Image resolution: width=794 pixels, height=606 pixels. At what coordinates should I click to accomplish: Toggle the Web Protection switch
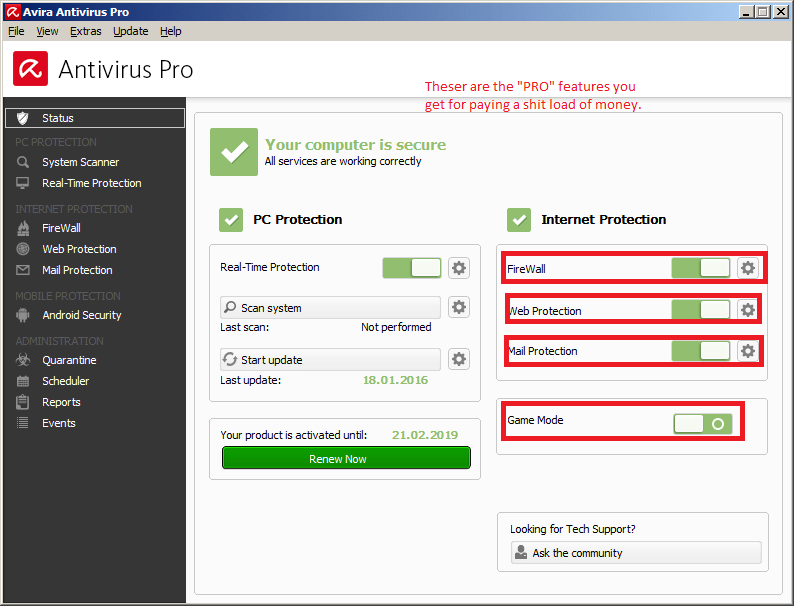point(701,309)
